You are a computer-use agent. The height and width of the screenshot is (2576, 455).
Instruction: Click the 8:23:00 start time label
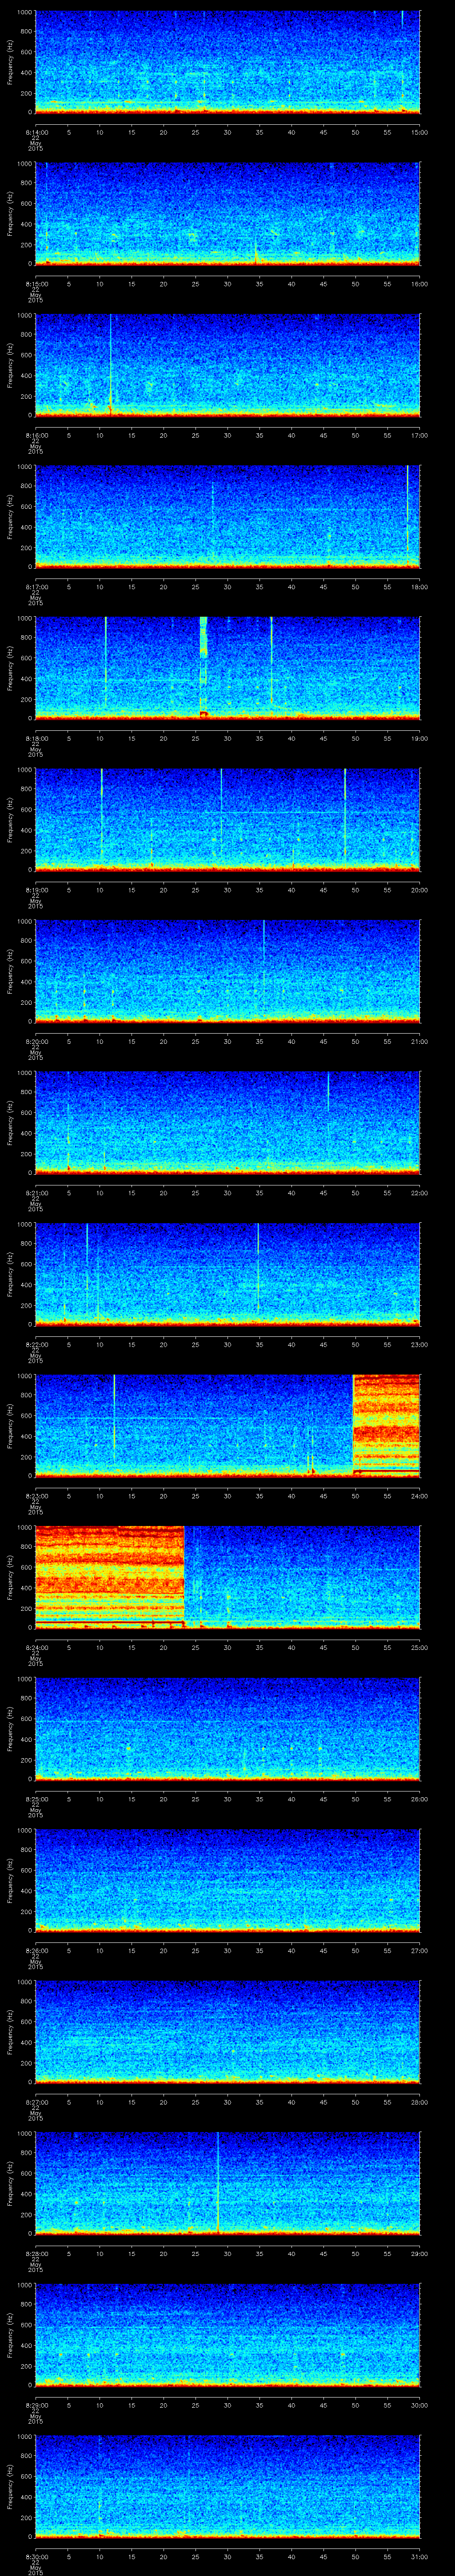click(x=36, y=1496)
